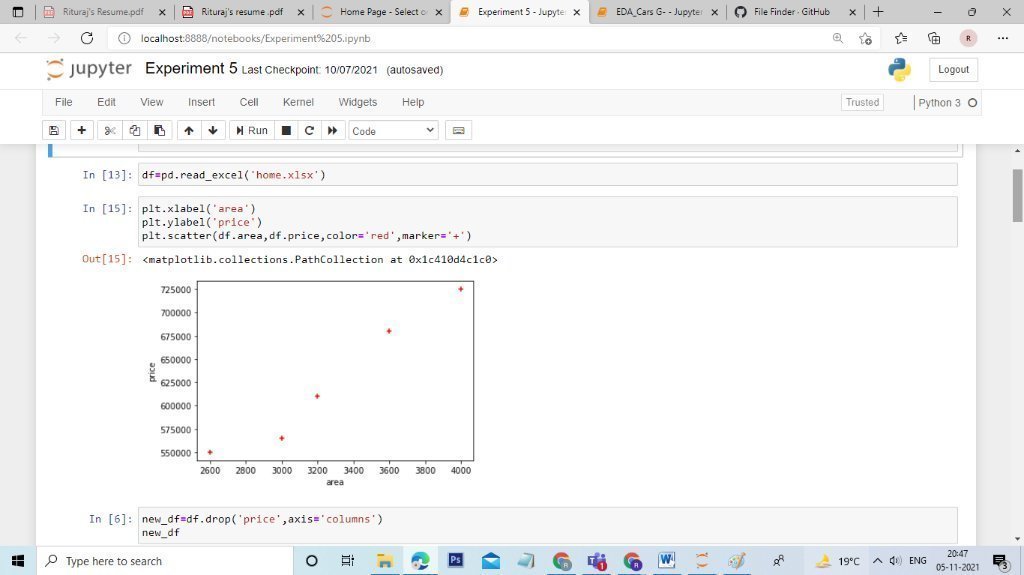
Task: Add this page to favorites star icon
Action: [865, 39]
